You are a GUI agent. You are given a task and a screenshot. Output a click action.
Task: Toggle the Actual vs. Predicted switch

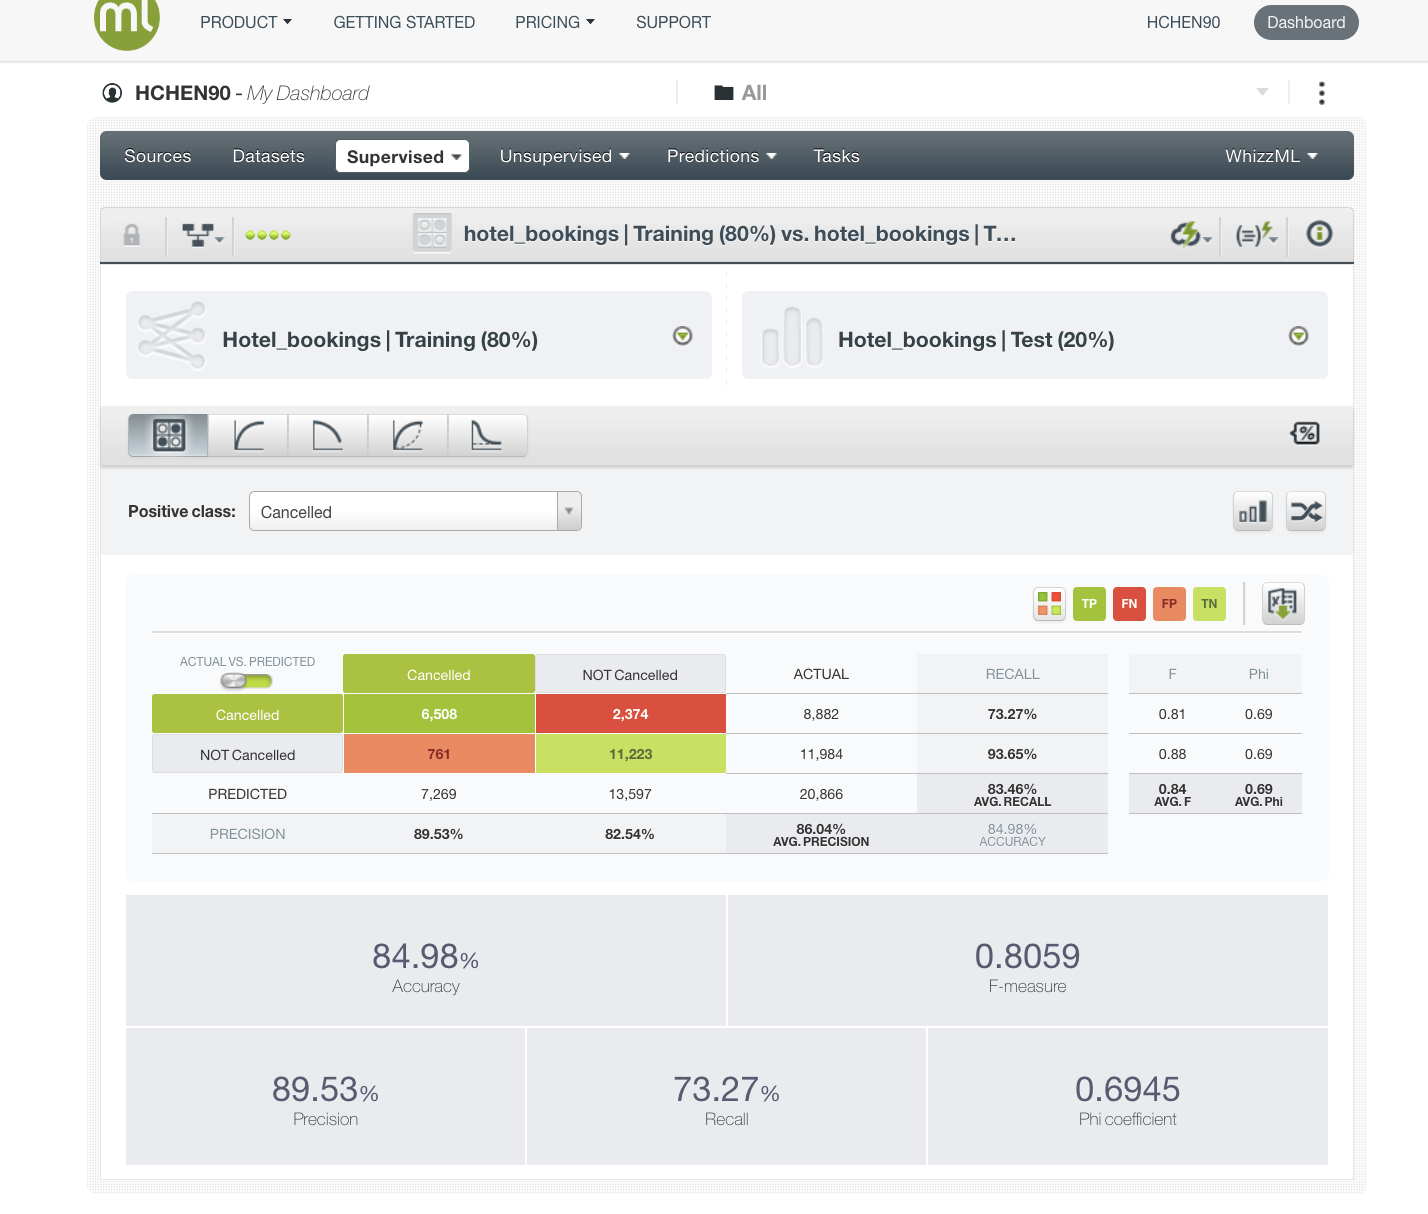point(247,681)
